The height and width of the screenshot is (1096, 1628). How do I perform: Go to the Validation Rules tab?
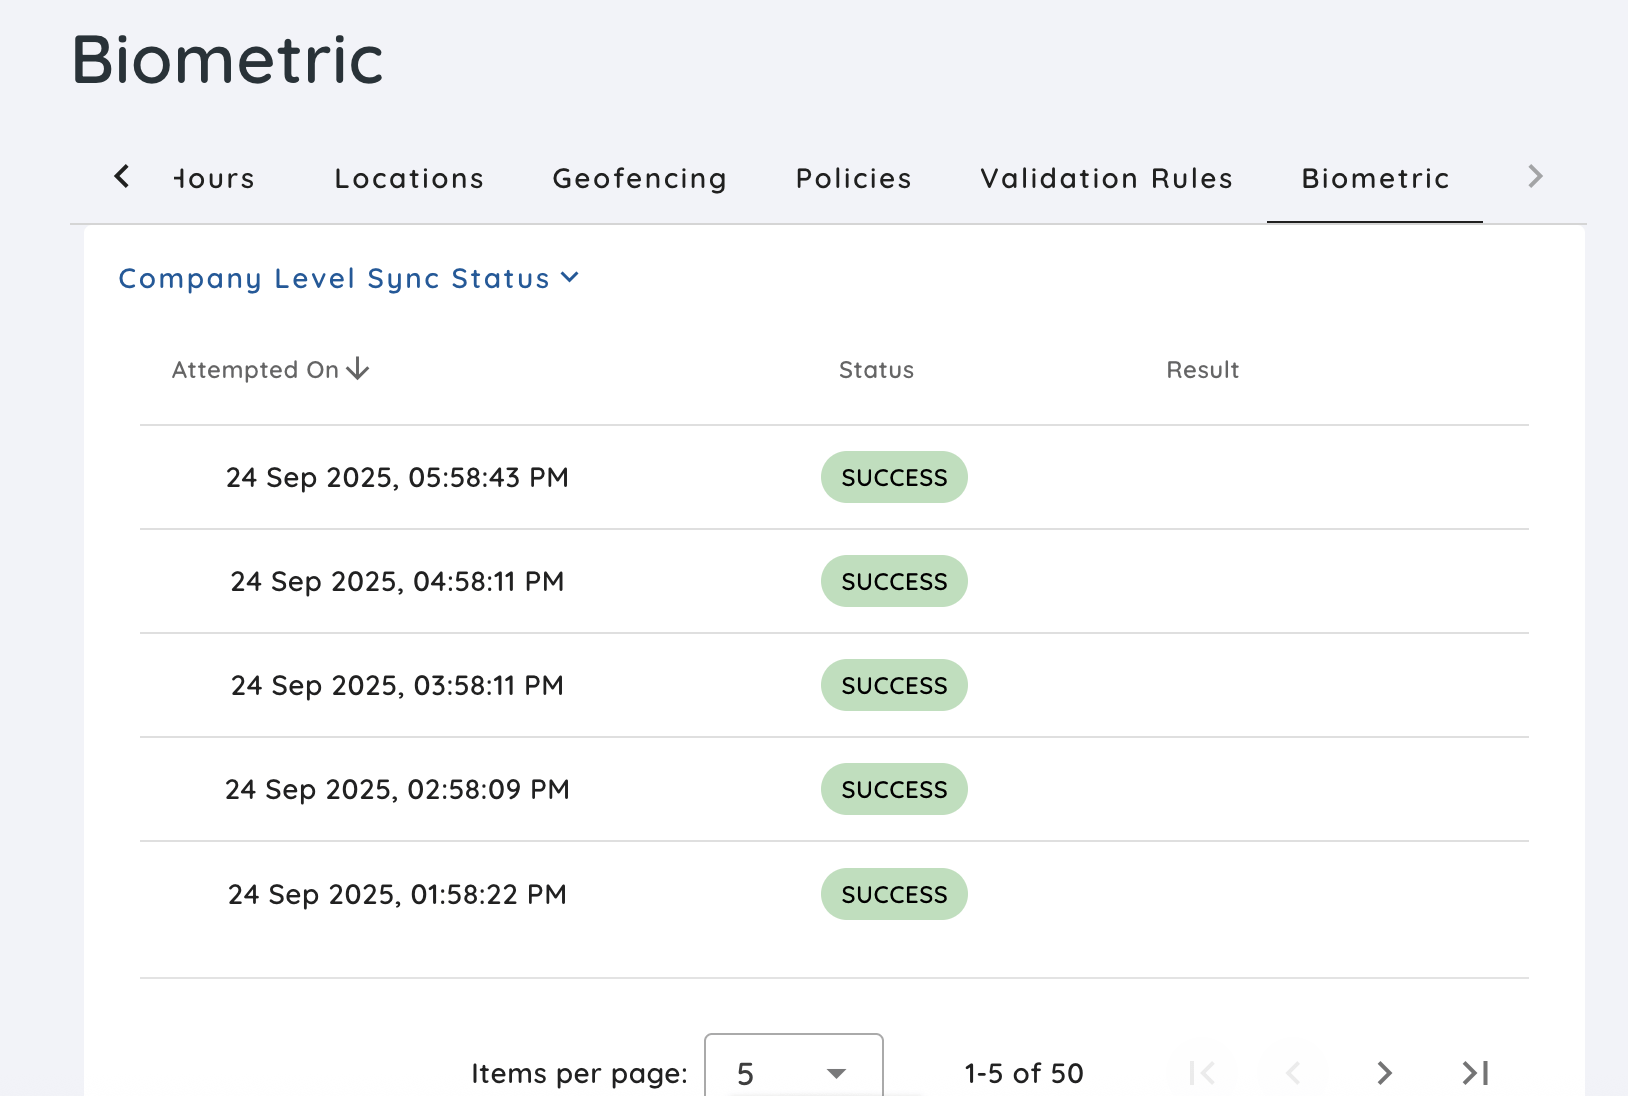click(1106, 178)
